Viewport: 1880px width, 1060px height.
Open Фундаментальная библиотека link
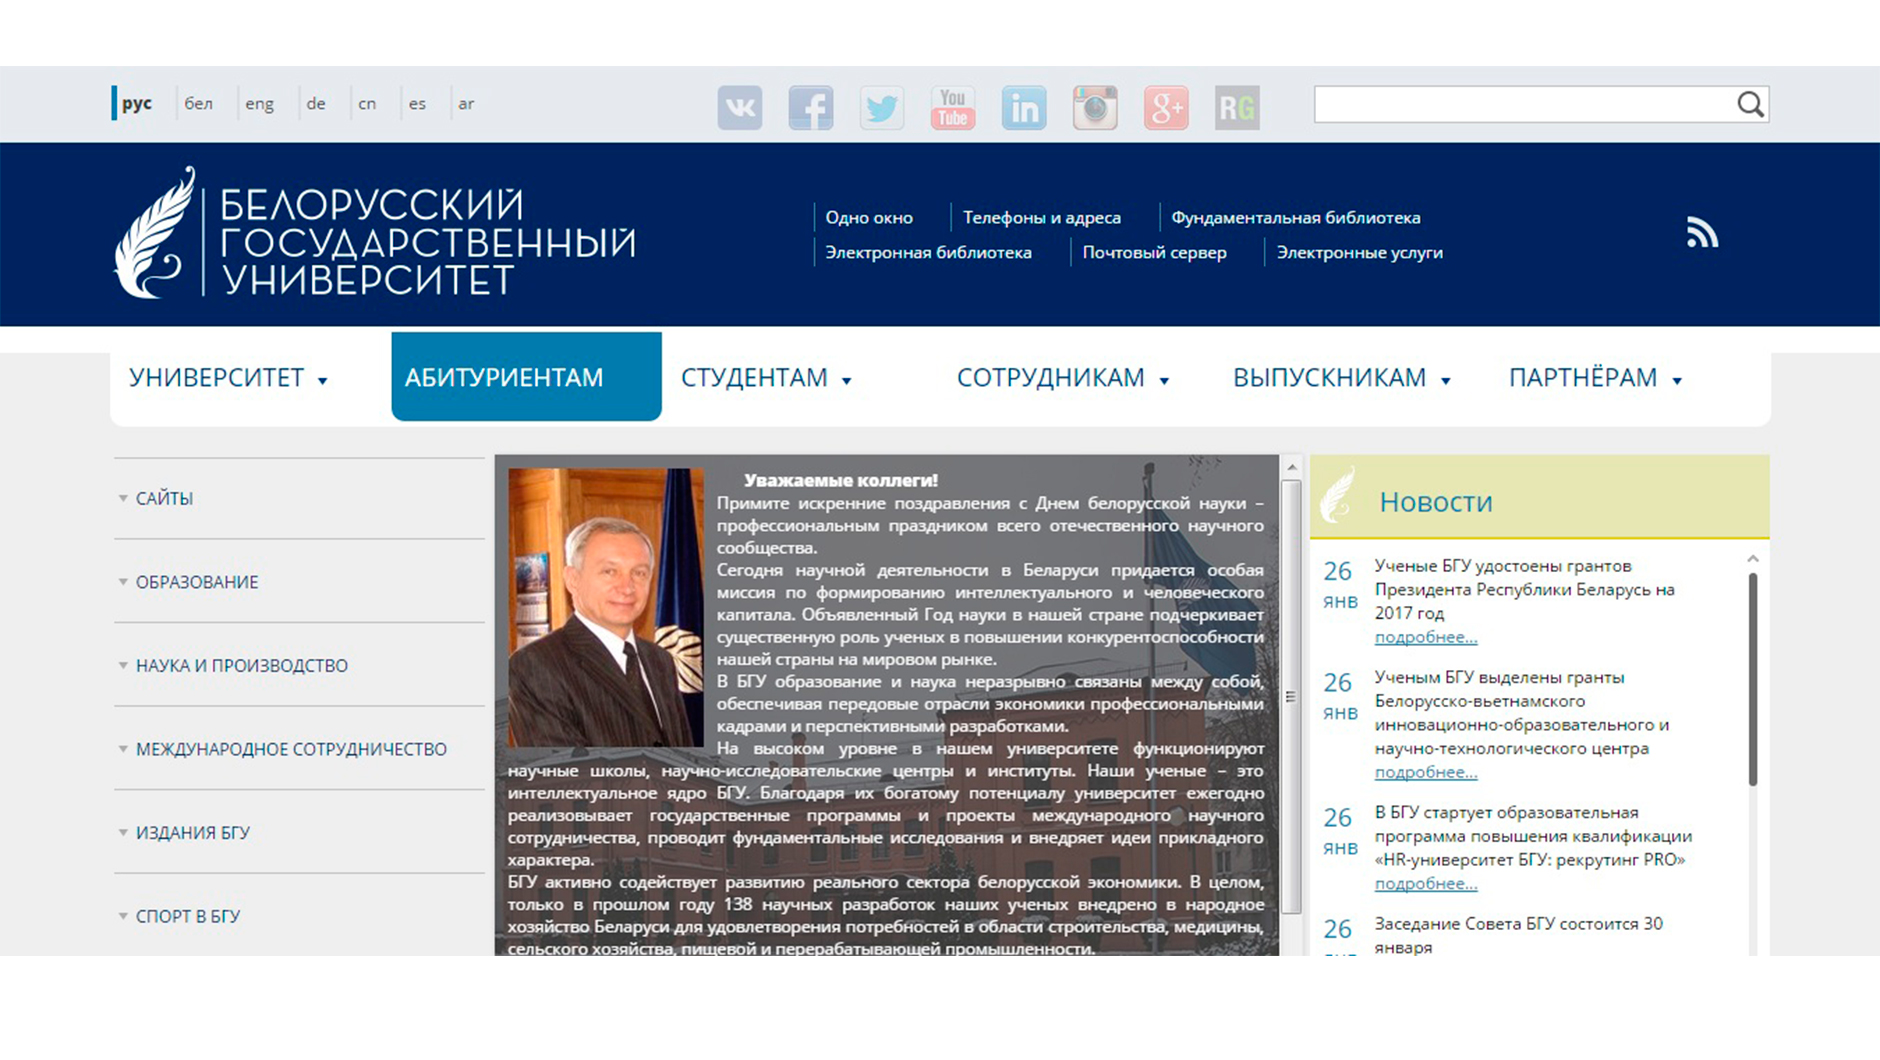pos(1295,217)
